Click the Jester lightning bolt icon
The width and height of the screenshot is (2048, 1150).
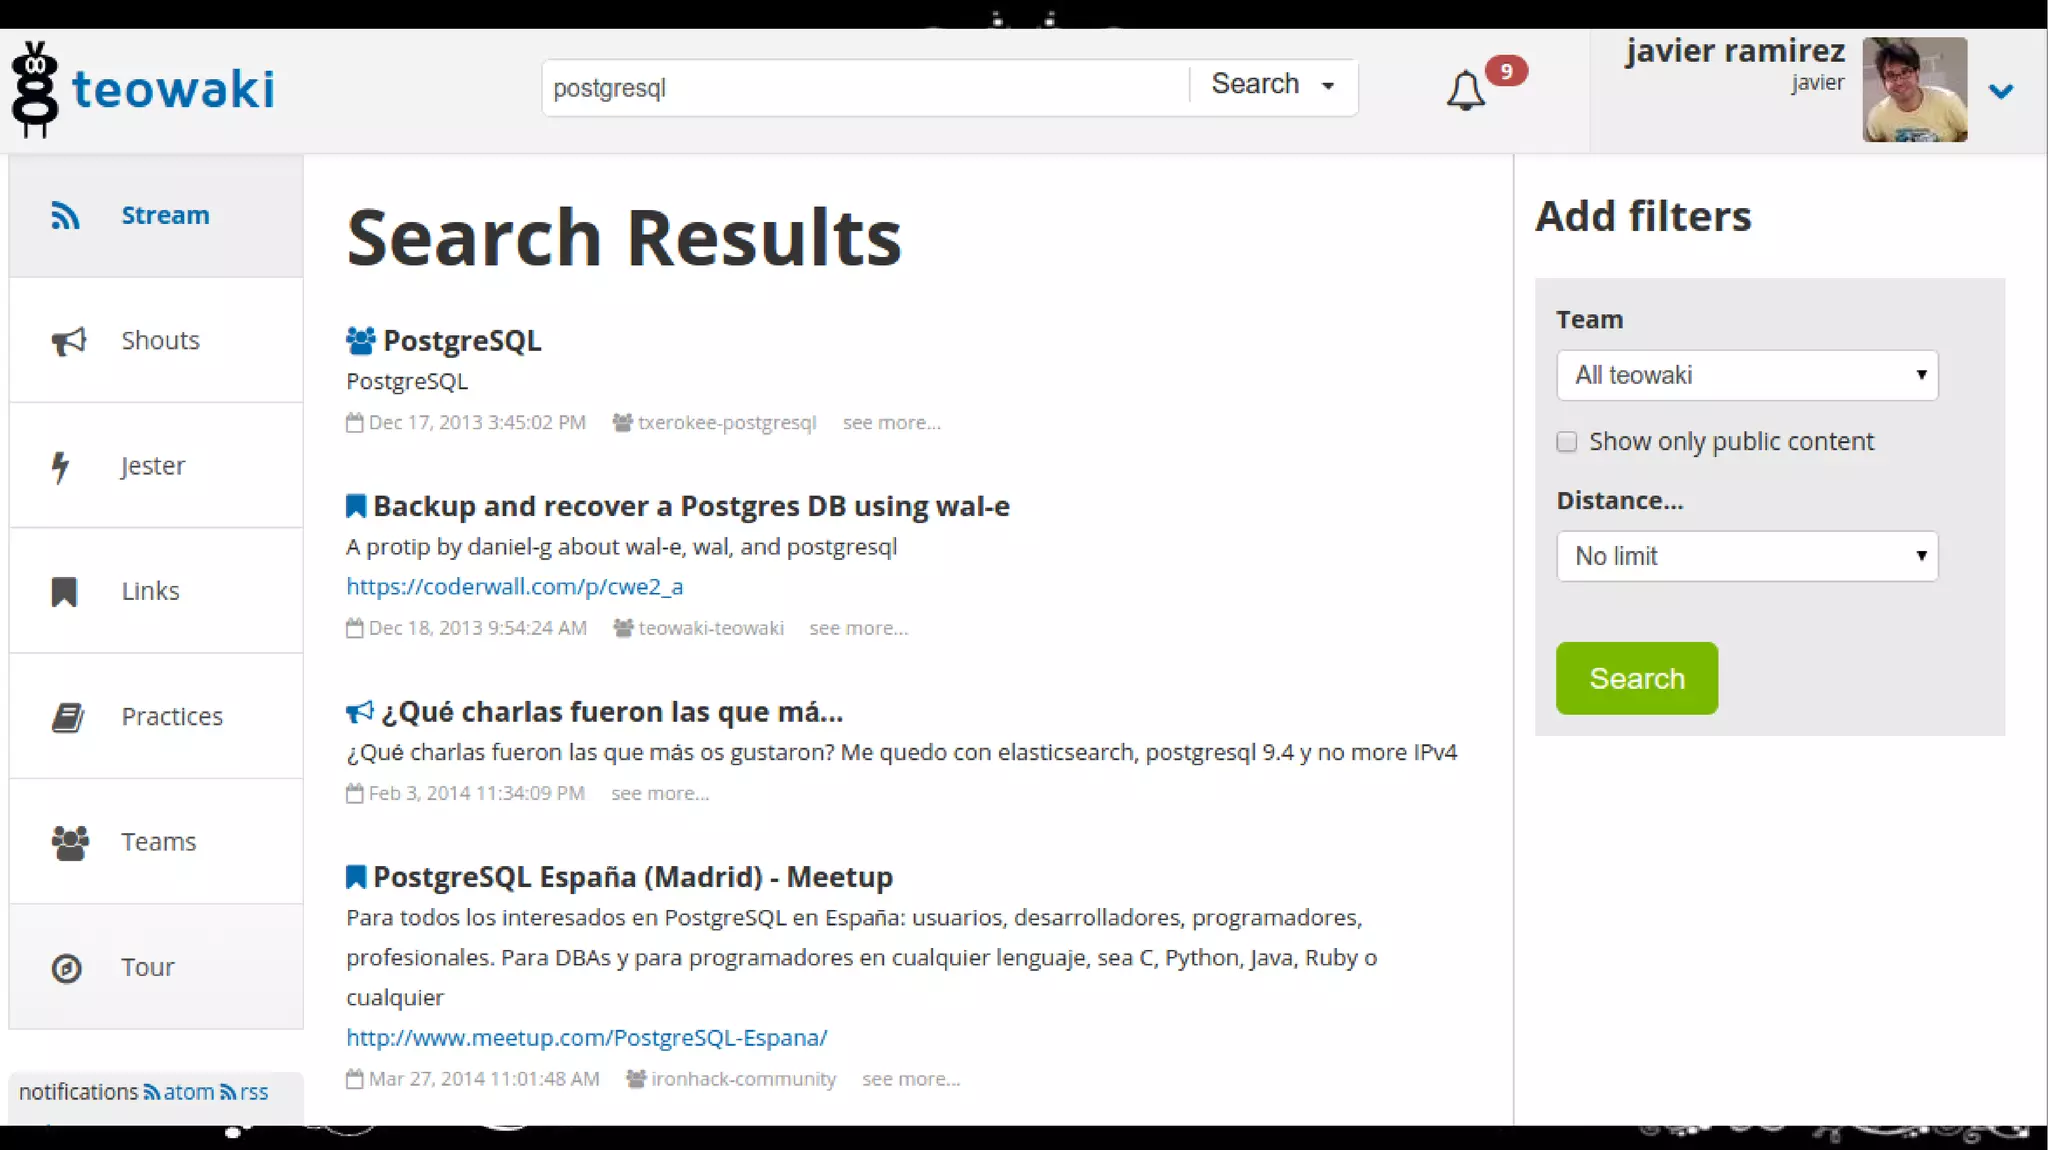tap(61, 466)
